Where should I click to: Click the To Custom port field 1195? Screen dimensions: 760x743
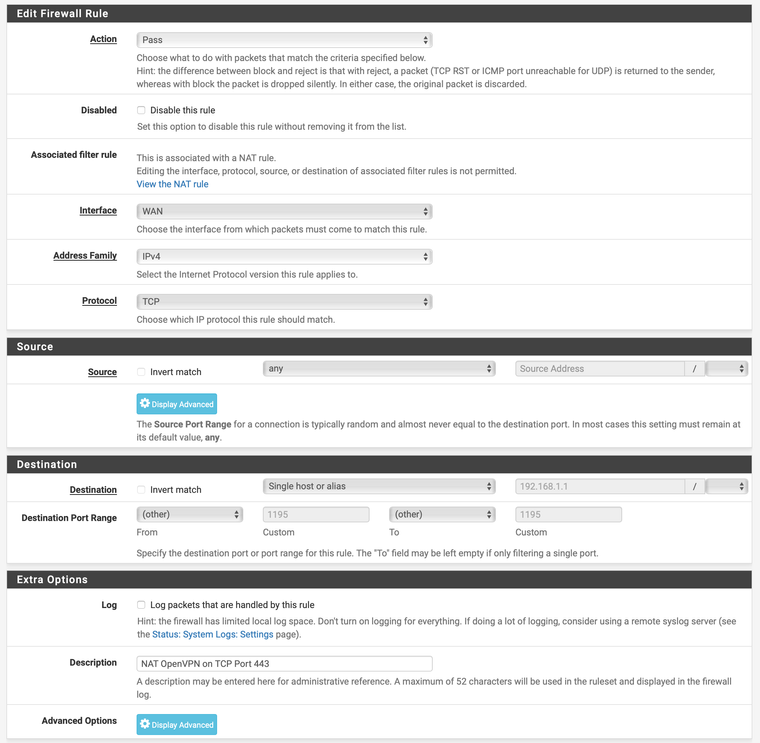[569, 514]
